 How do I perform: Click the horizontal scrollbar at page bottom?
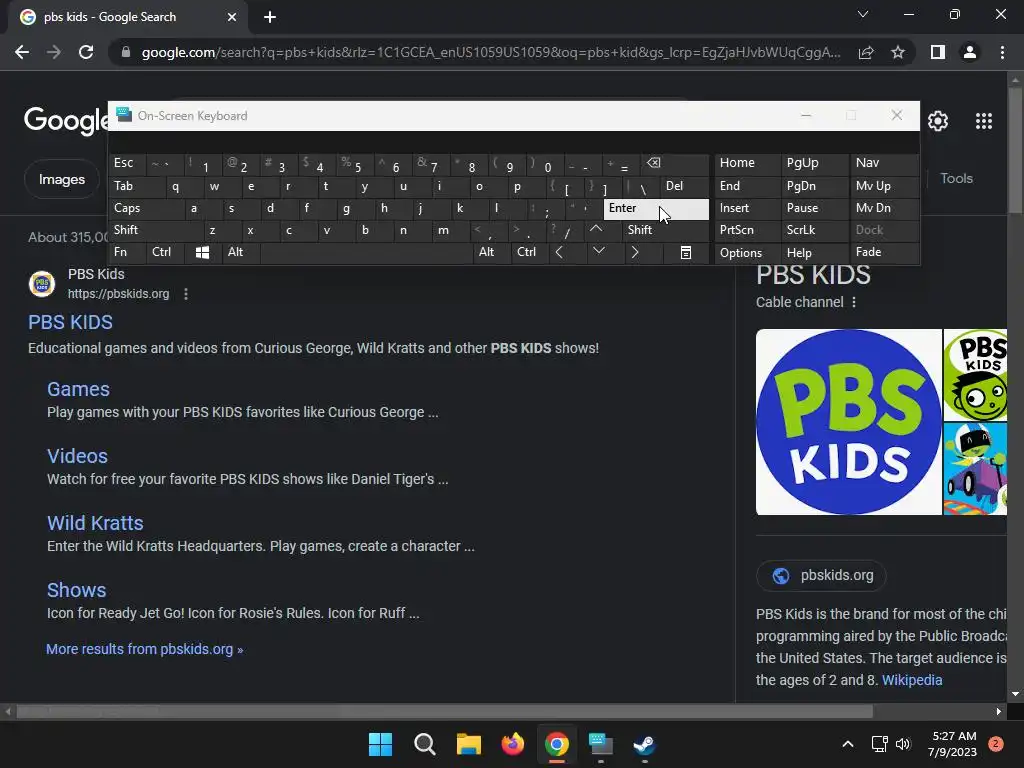point(445,711)
